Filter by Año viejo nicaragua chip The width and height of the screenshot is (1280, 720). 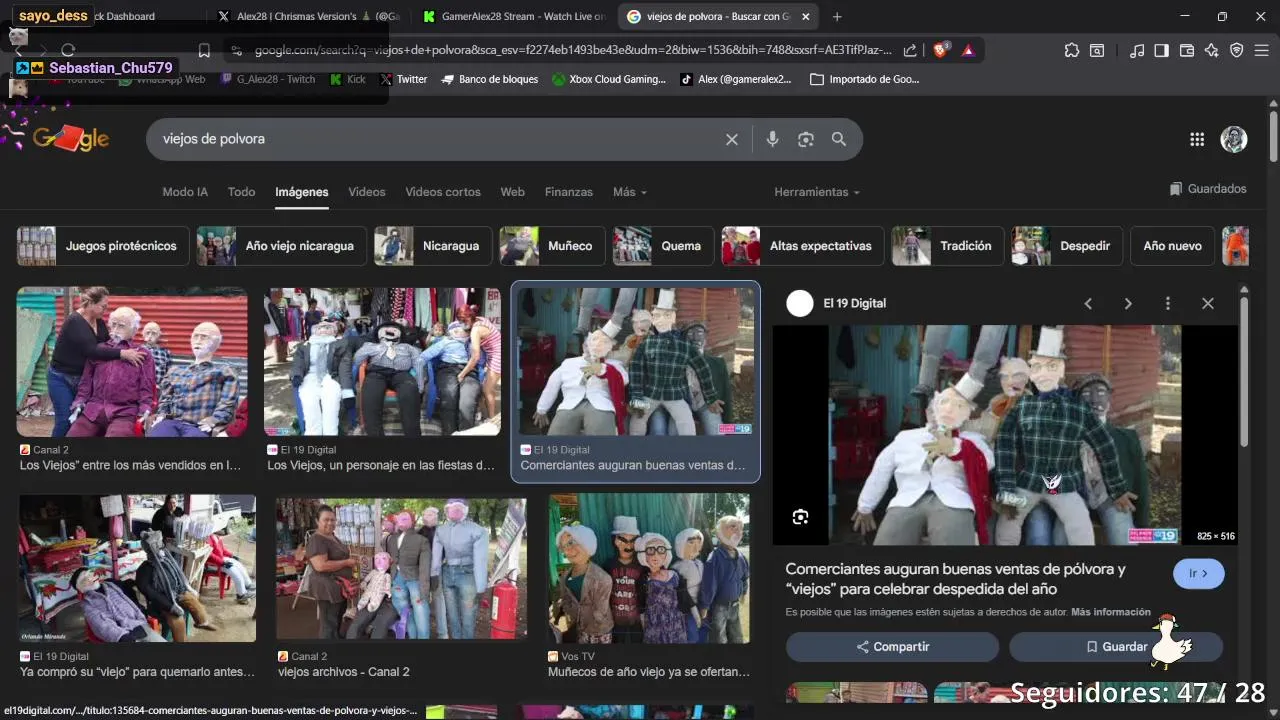pyautogui.click(x=281, y=246)
